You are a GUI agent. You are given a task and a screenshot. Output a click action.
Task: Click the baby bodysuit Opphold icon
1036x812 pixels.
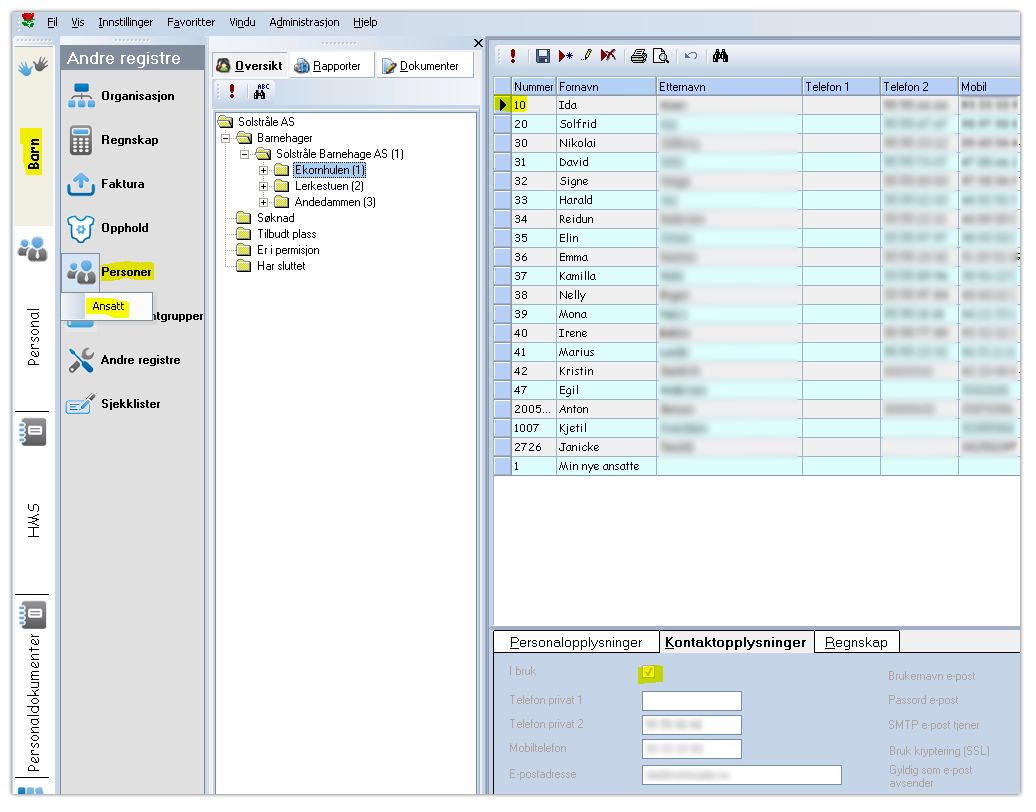tap(81, 229)
